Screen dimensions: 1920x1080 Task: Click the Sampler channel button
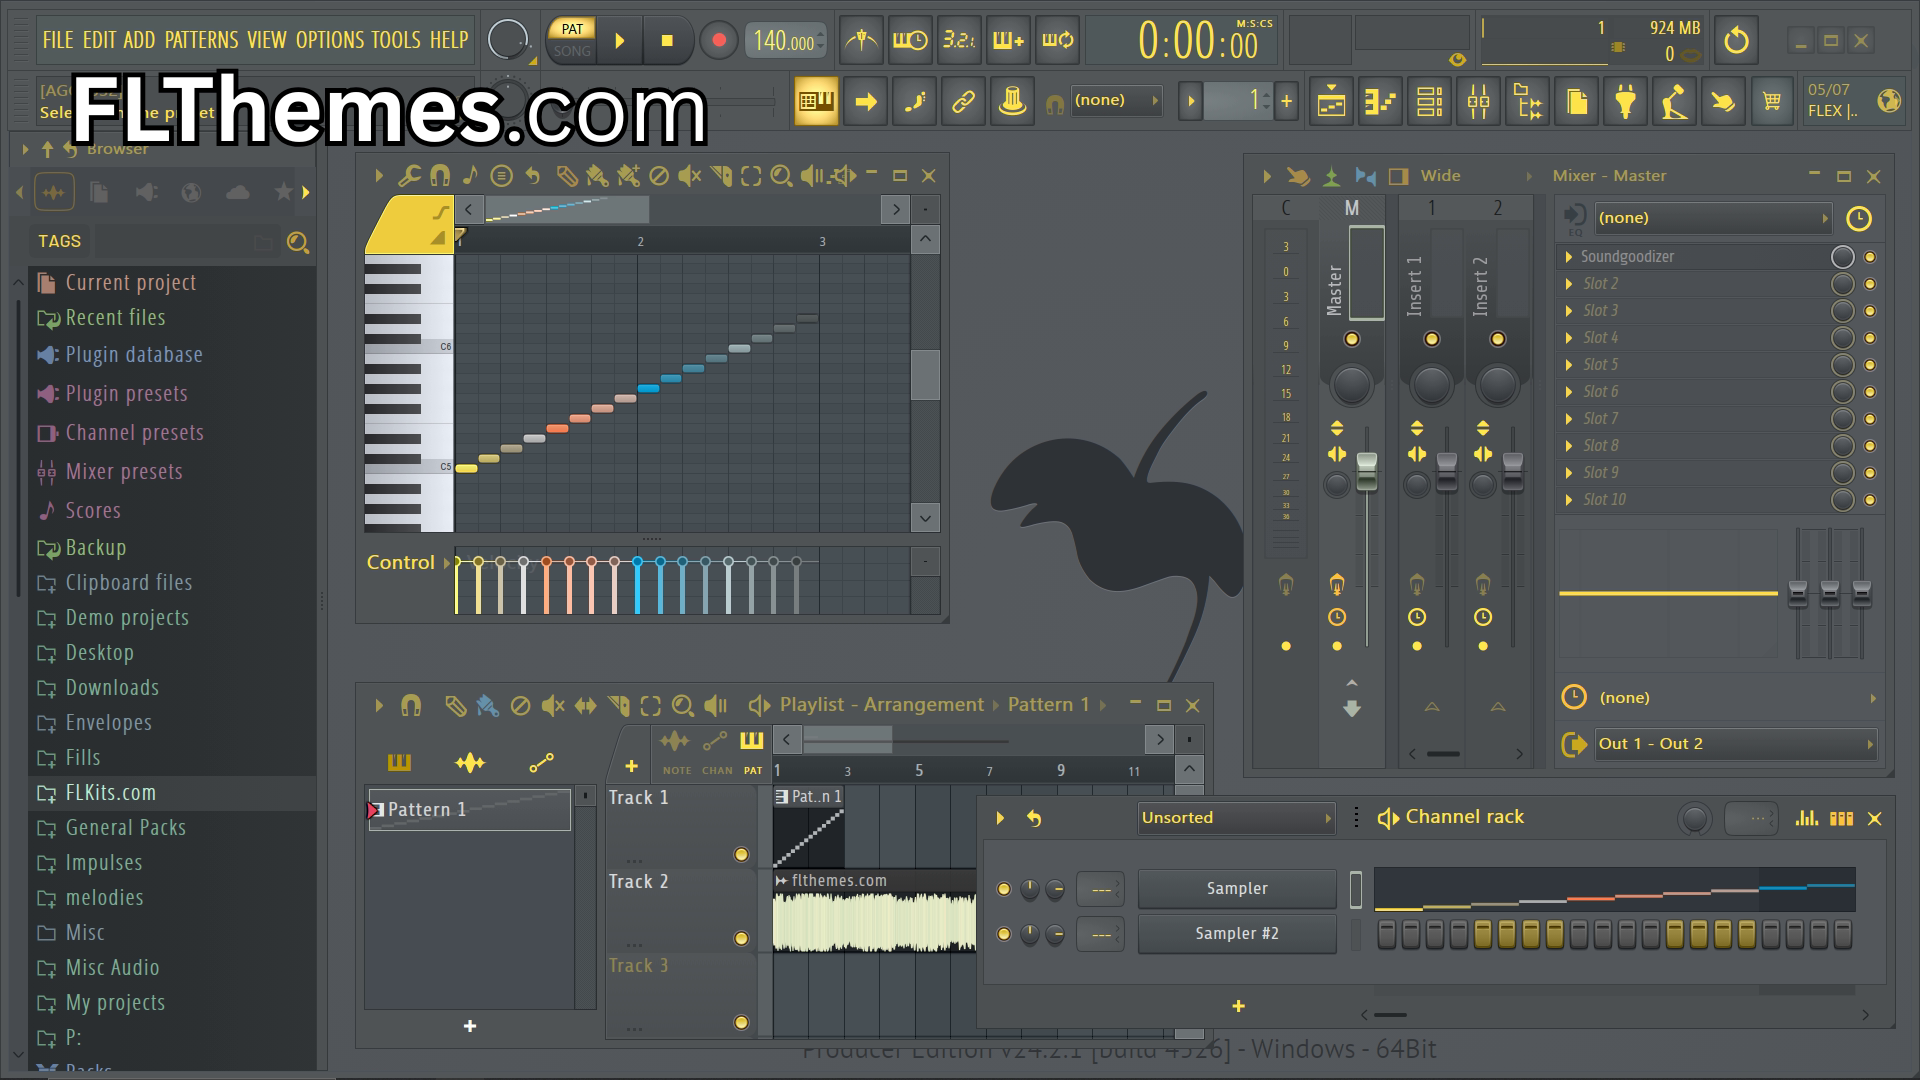pyautogui.click(x=1237, y=889)
